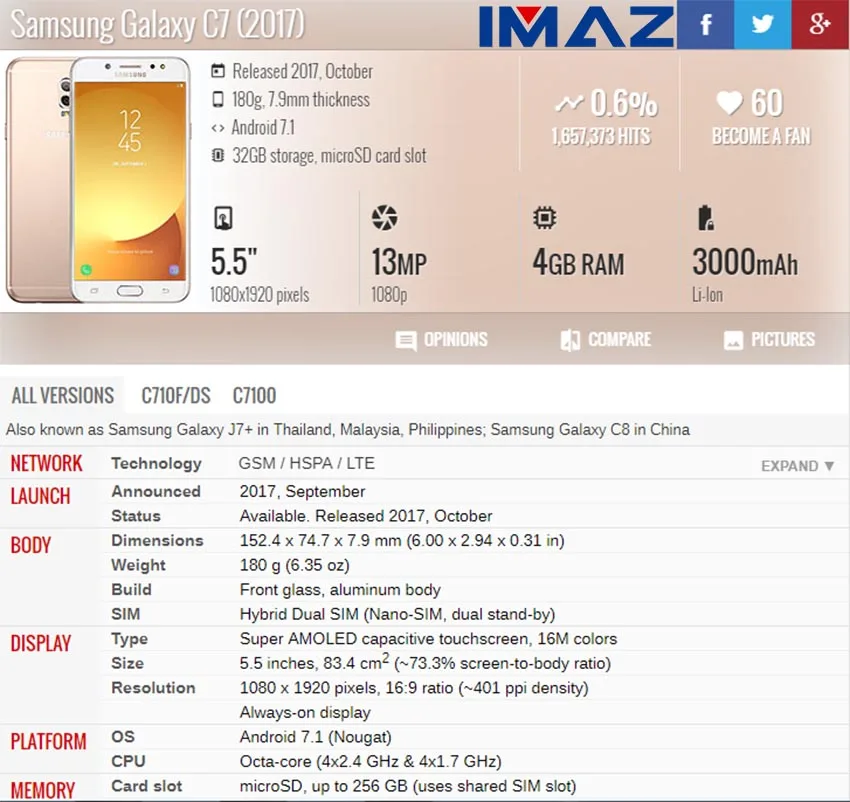This screenshot has width=850, height=802.
Task: Click the Launch category heading
Action: 40,496
